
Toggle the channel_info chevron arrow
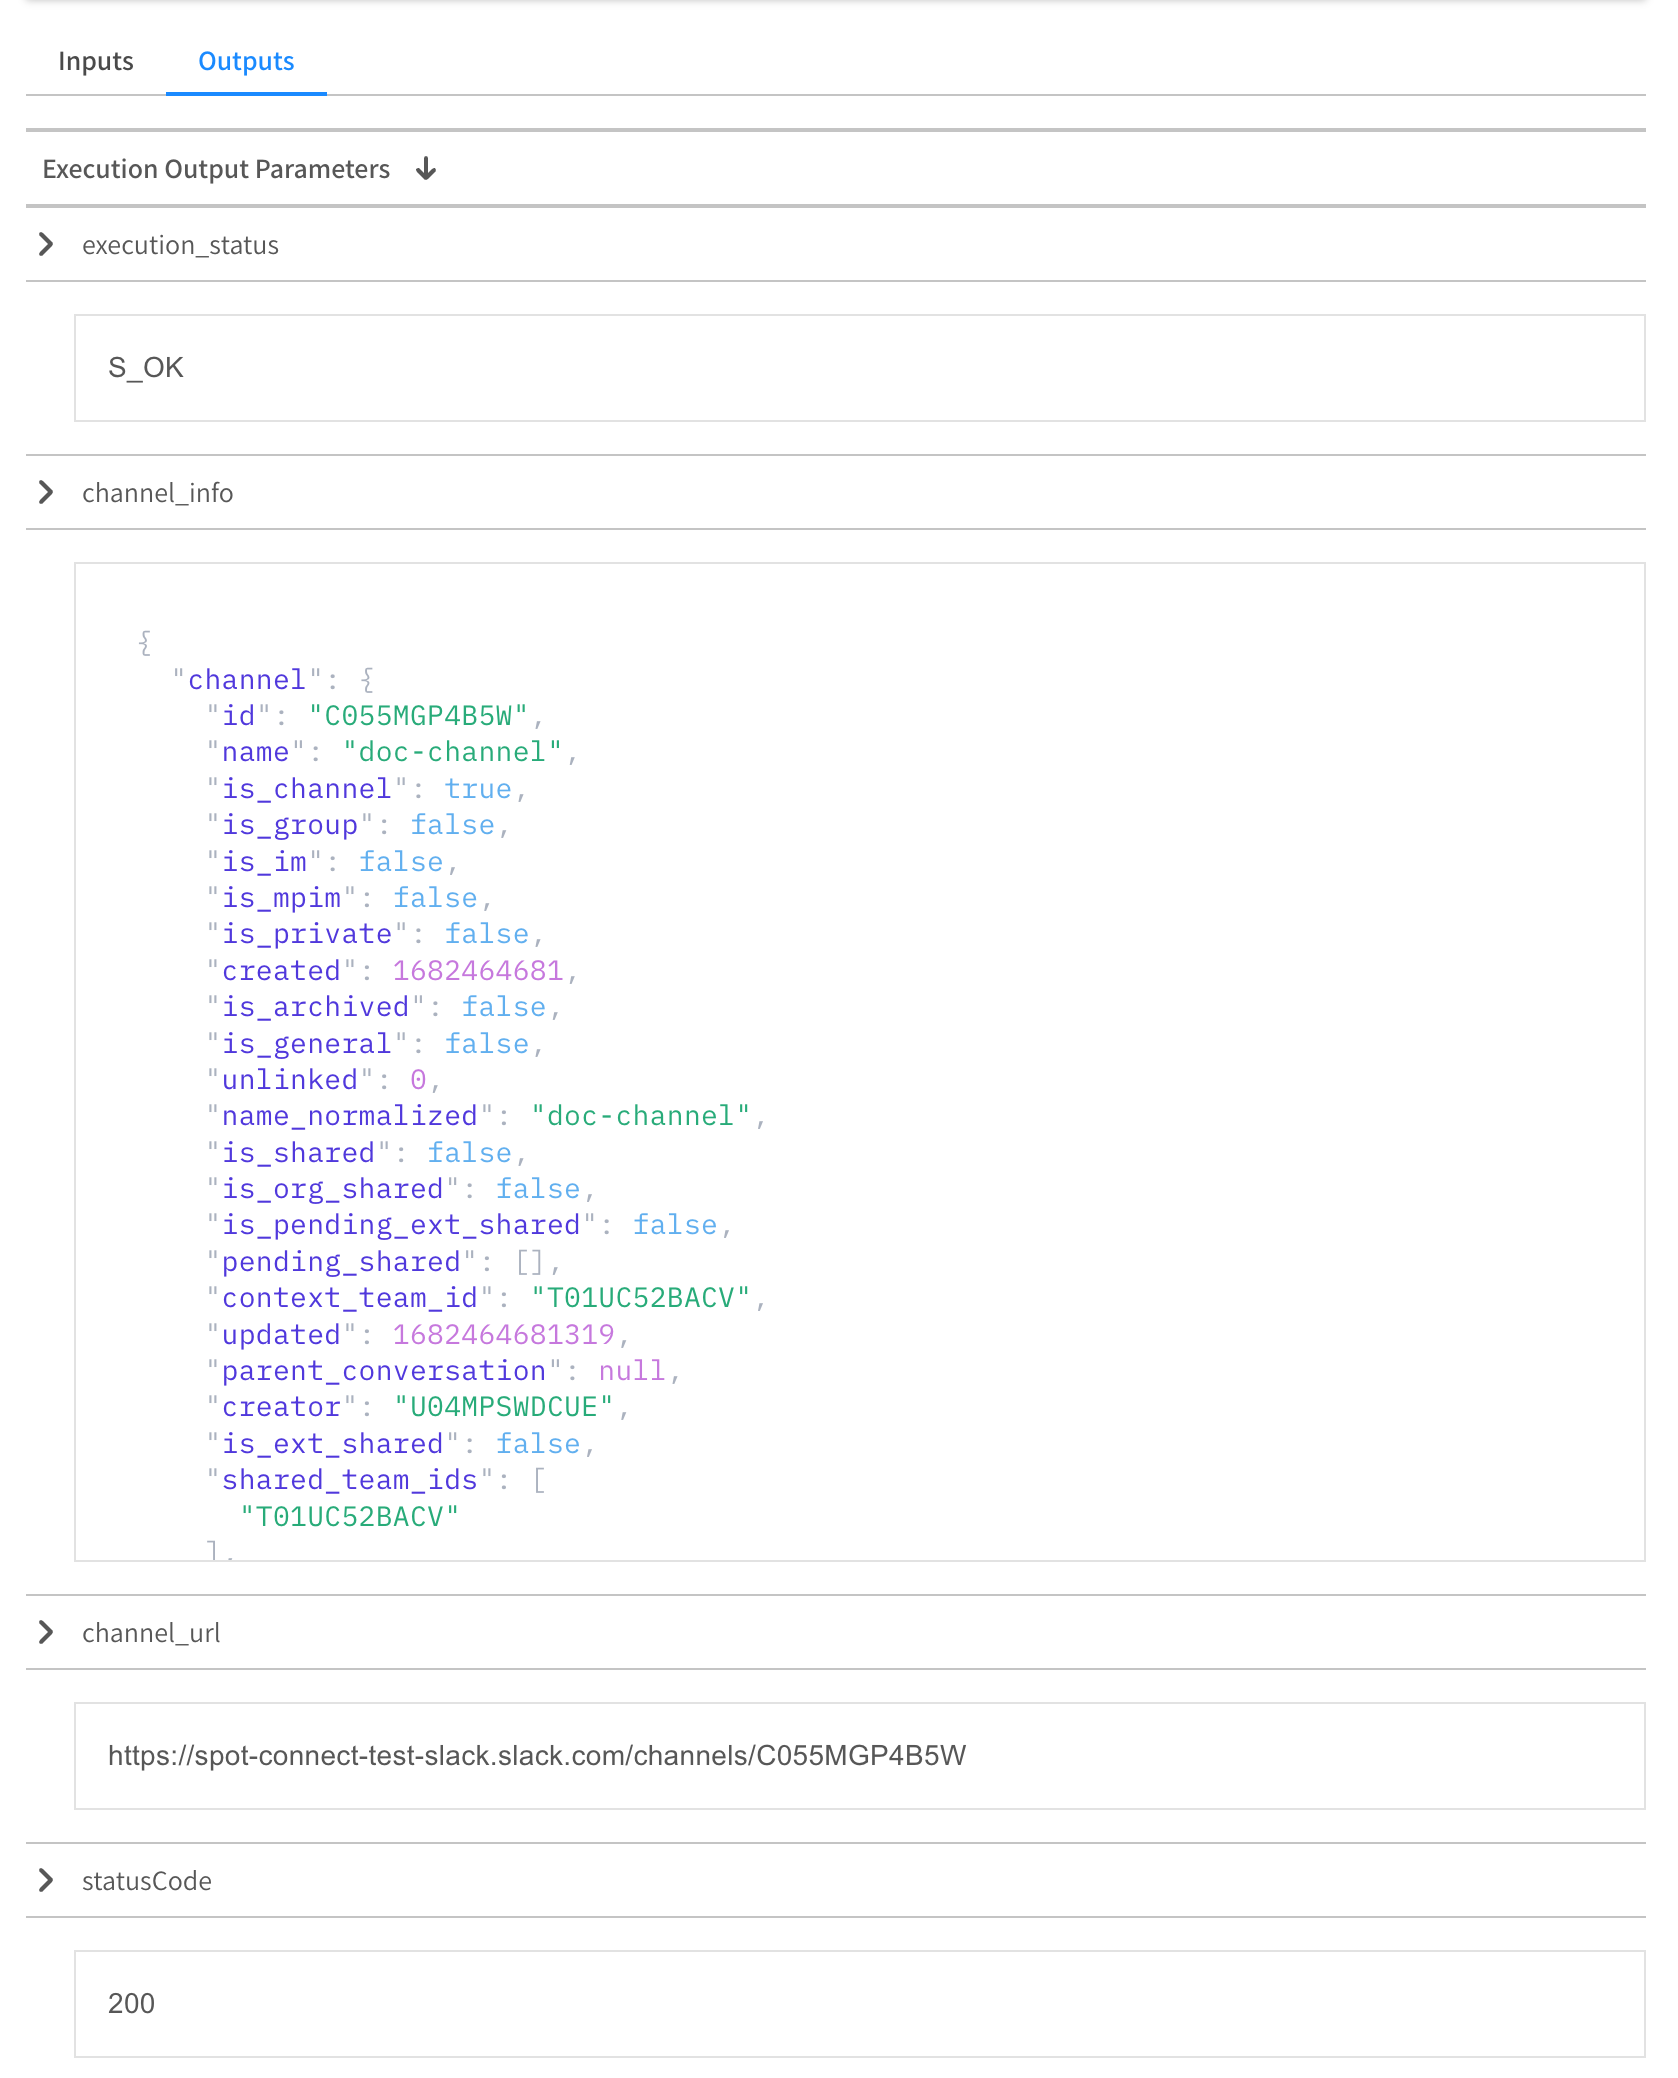point(46,493)
